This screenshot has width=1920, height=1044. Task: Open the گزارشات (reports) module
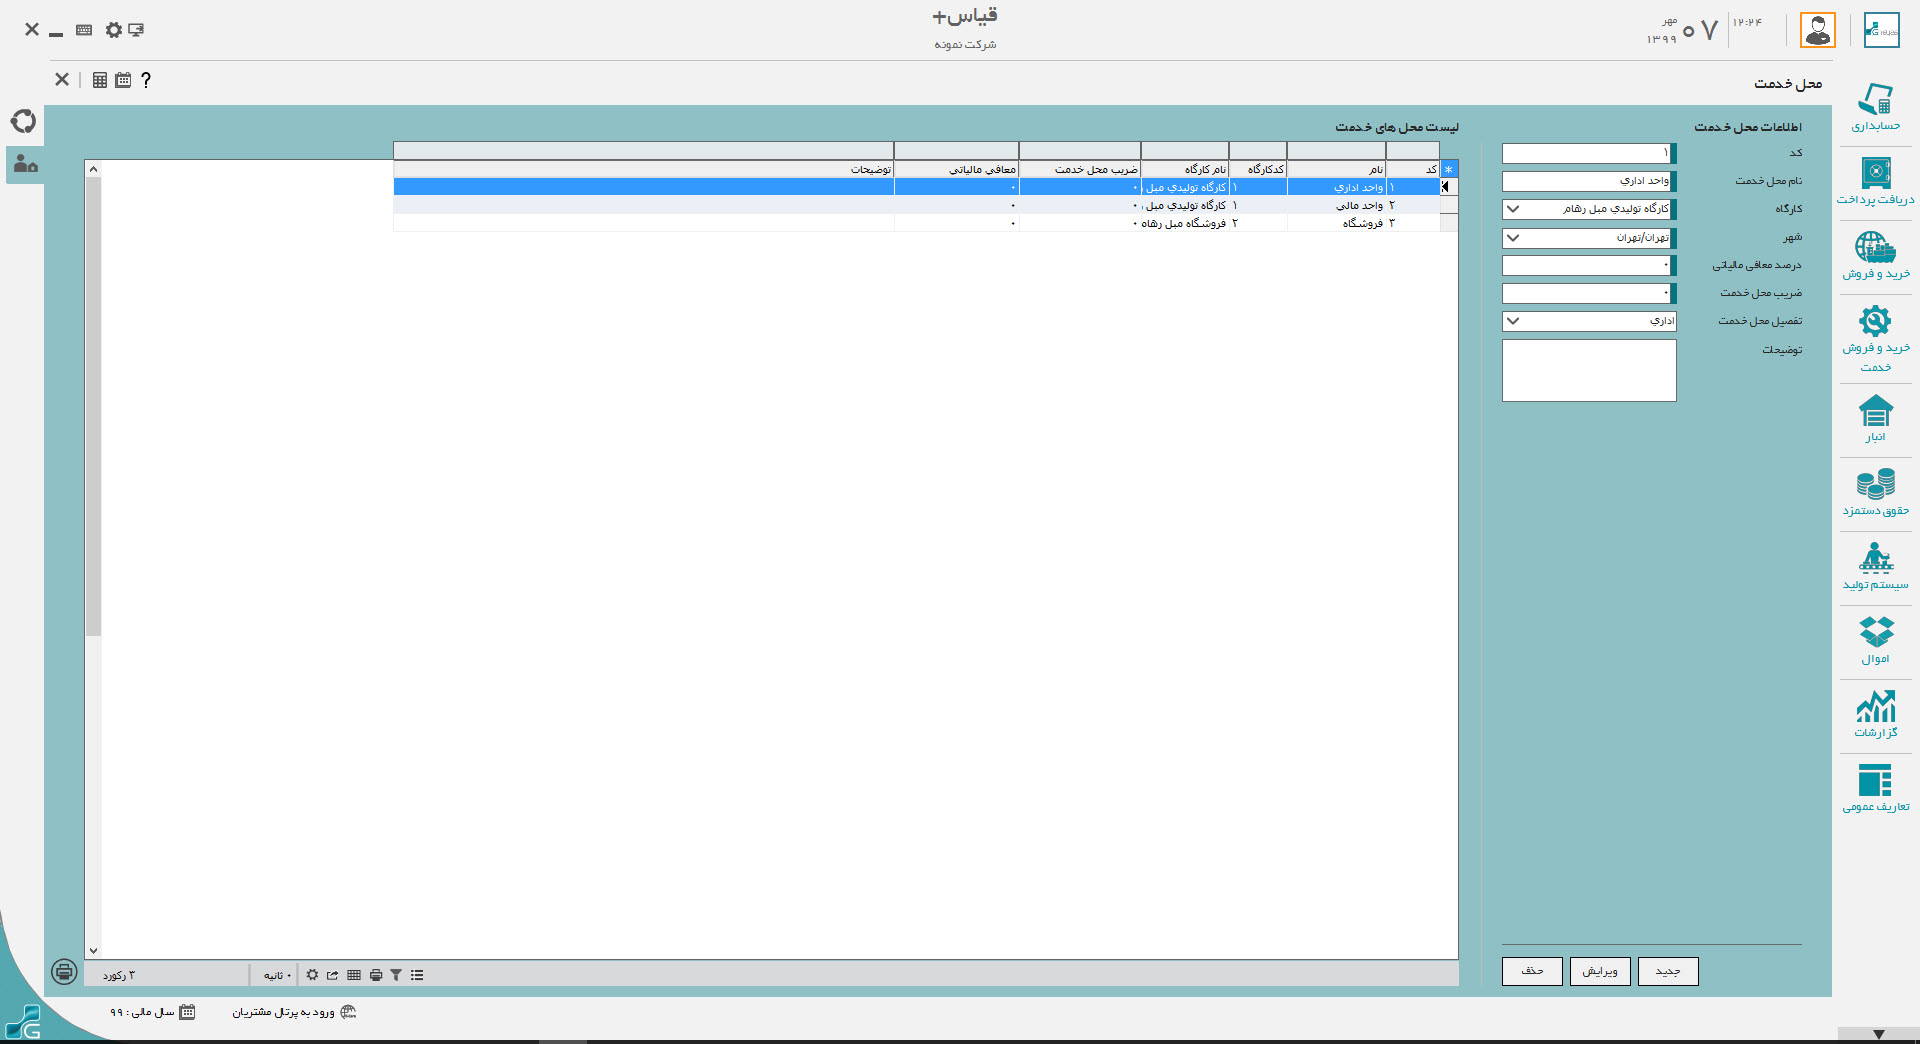pyautogui.click(x=1875, y=714)
